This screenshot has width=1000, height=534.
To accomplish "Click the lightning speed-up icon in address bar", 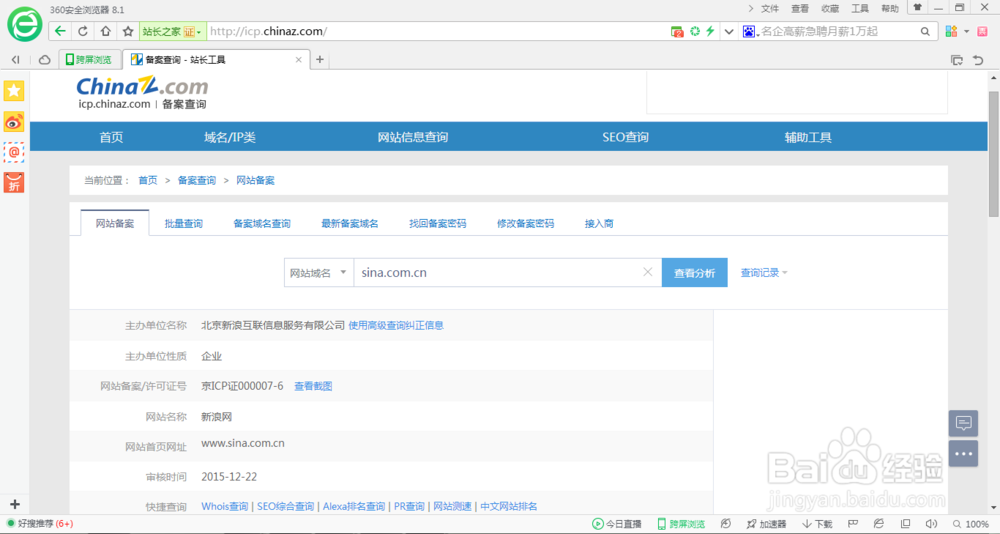I will pos(710,31).
